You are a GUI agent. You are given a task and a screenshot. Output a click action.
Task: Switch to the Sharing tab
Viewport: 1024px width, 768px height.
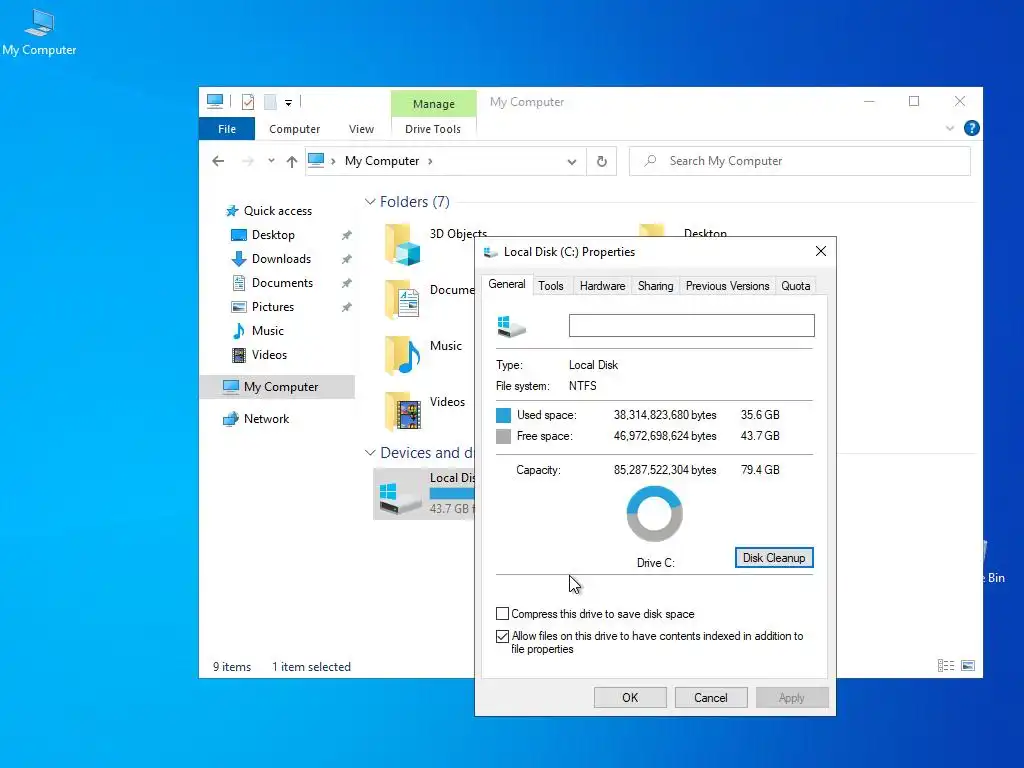655,286
